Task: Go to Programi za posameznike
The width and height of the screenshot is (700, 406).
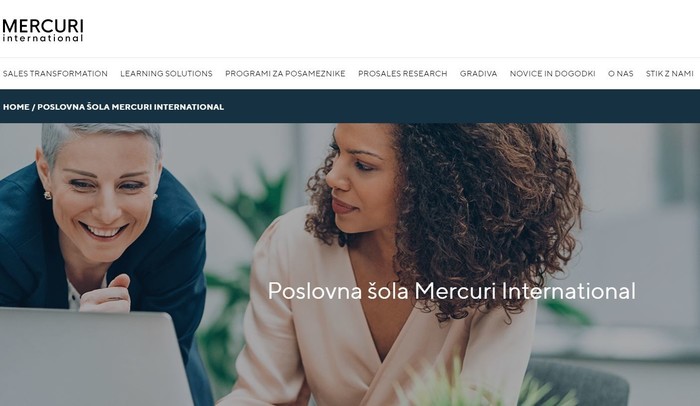Action: point(285,74)
